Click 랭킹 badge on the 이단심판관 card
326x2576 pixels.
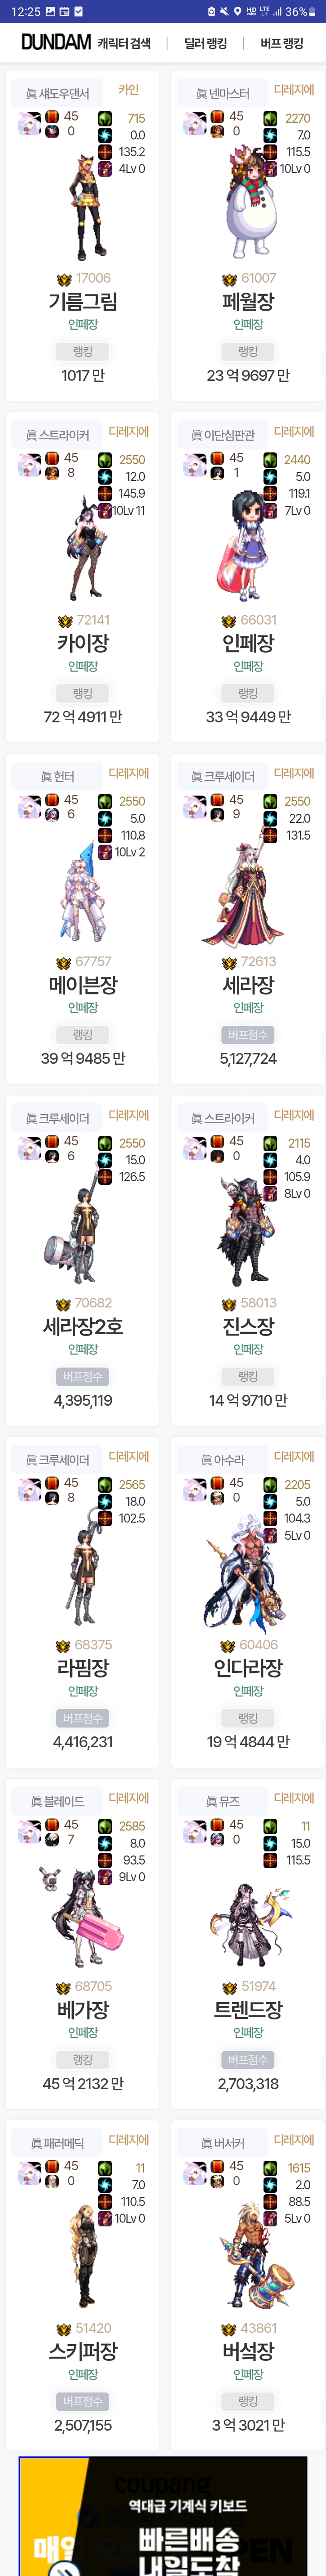pyautogui.click(x=248, y=693)
